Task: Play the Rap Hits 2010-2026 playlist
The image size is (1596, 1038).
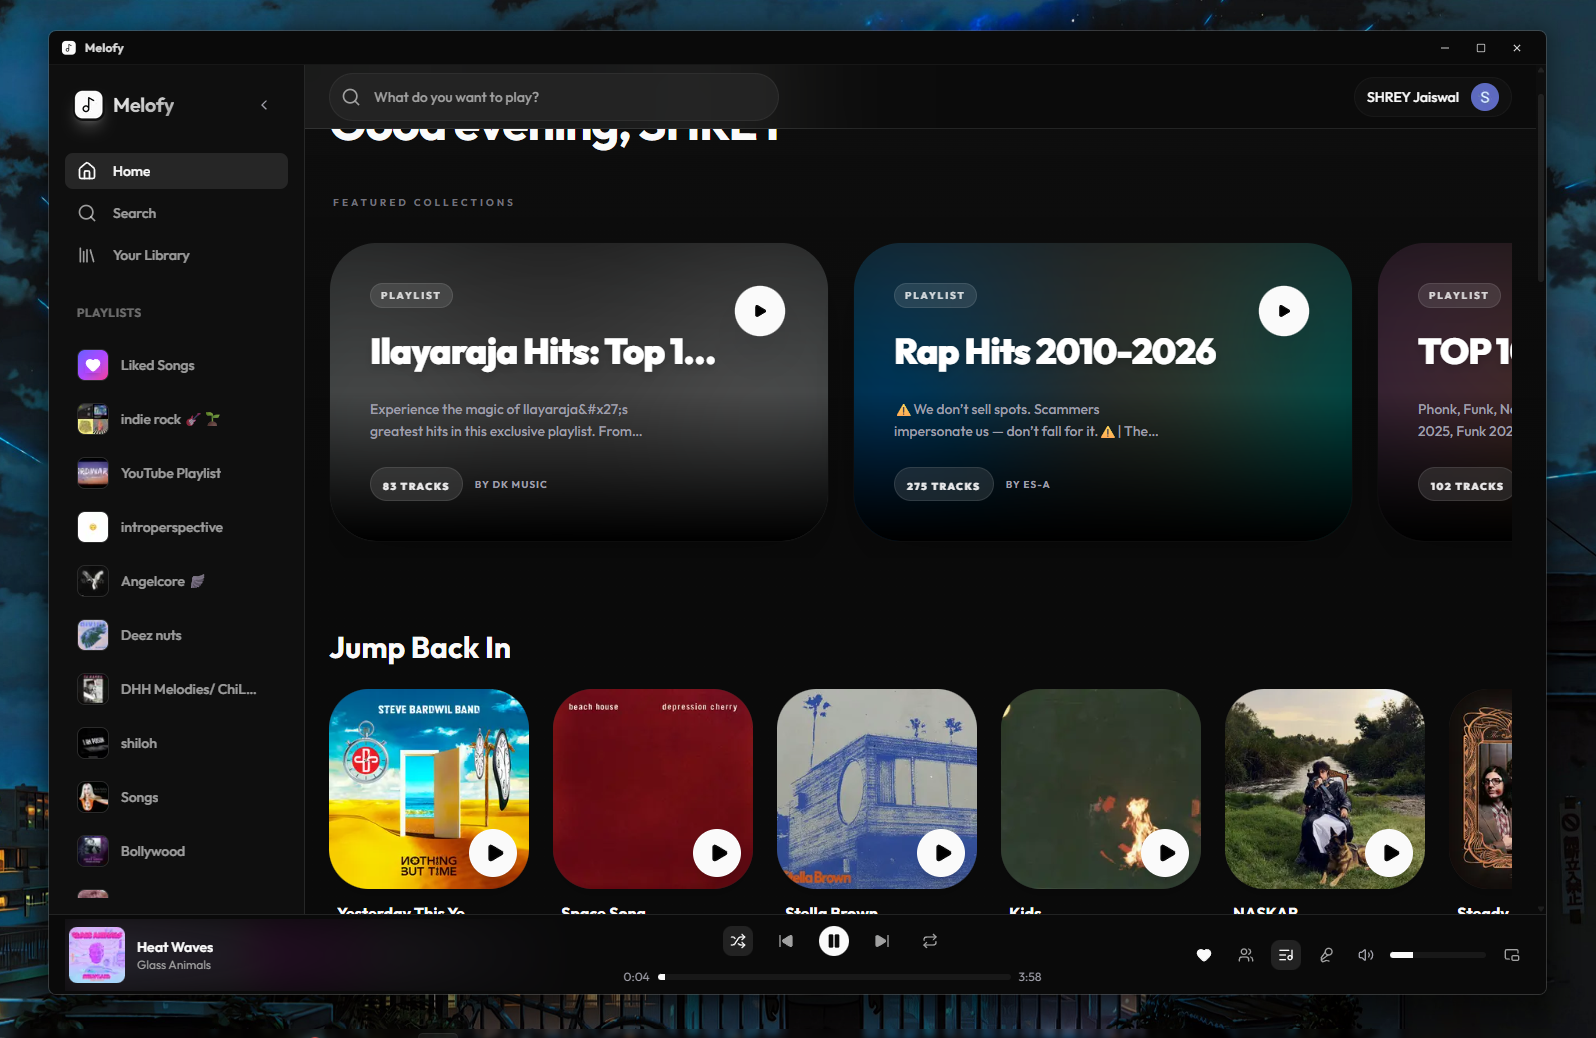Action: click(1284, 311)
